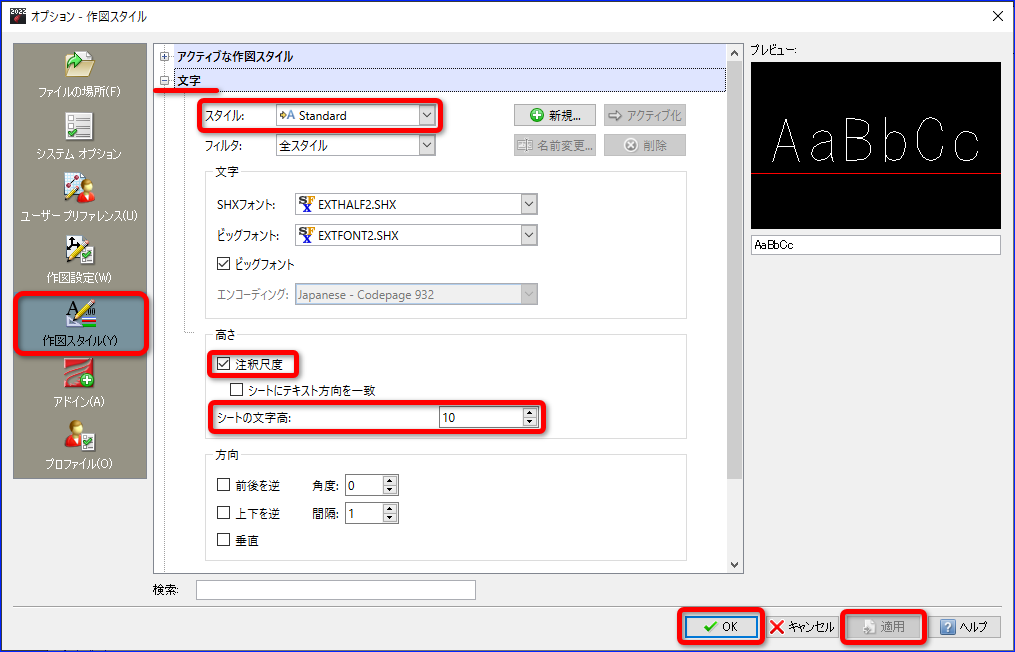Enable the 前後を逆 checkbox
Viewport: 1015px width, 652px height.
[x=224, y=486]
